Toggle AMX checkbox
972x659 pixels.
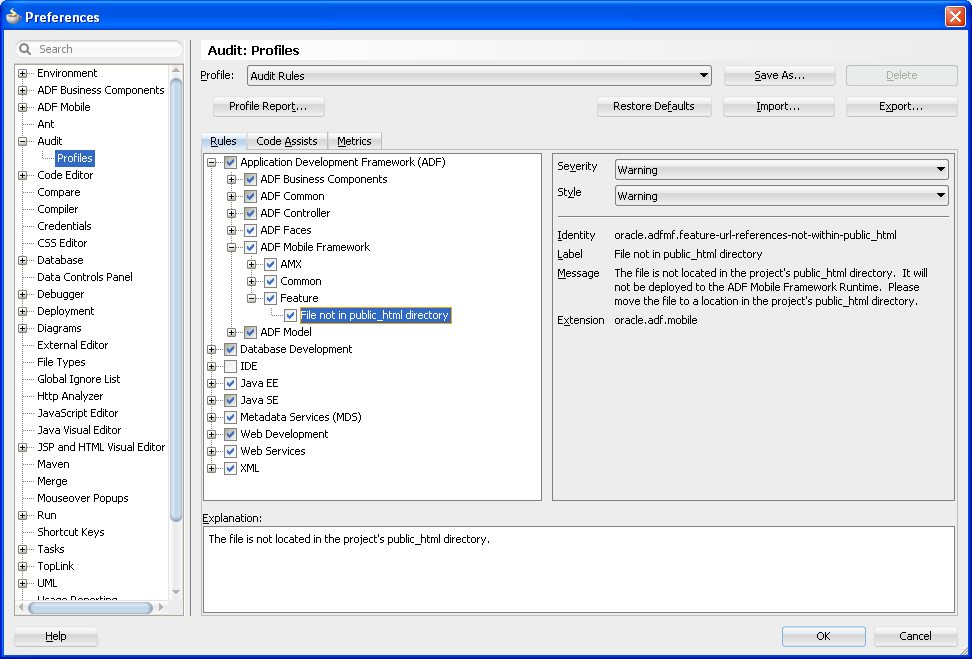pyautogui.click(x=270, y=264)
